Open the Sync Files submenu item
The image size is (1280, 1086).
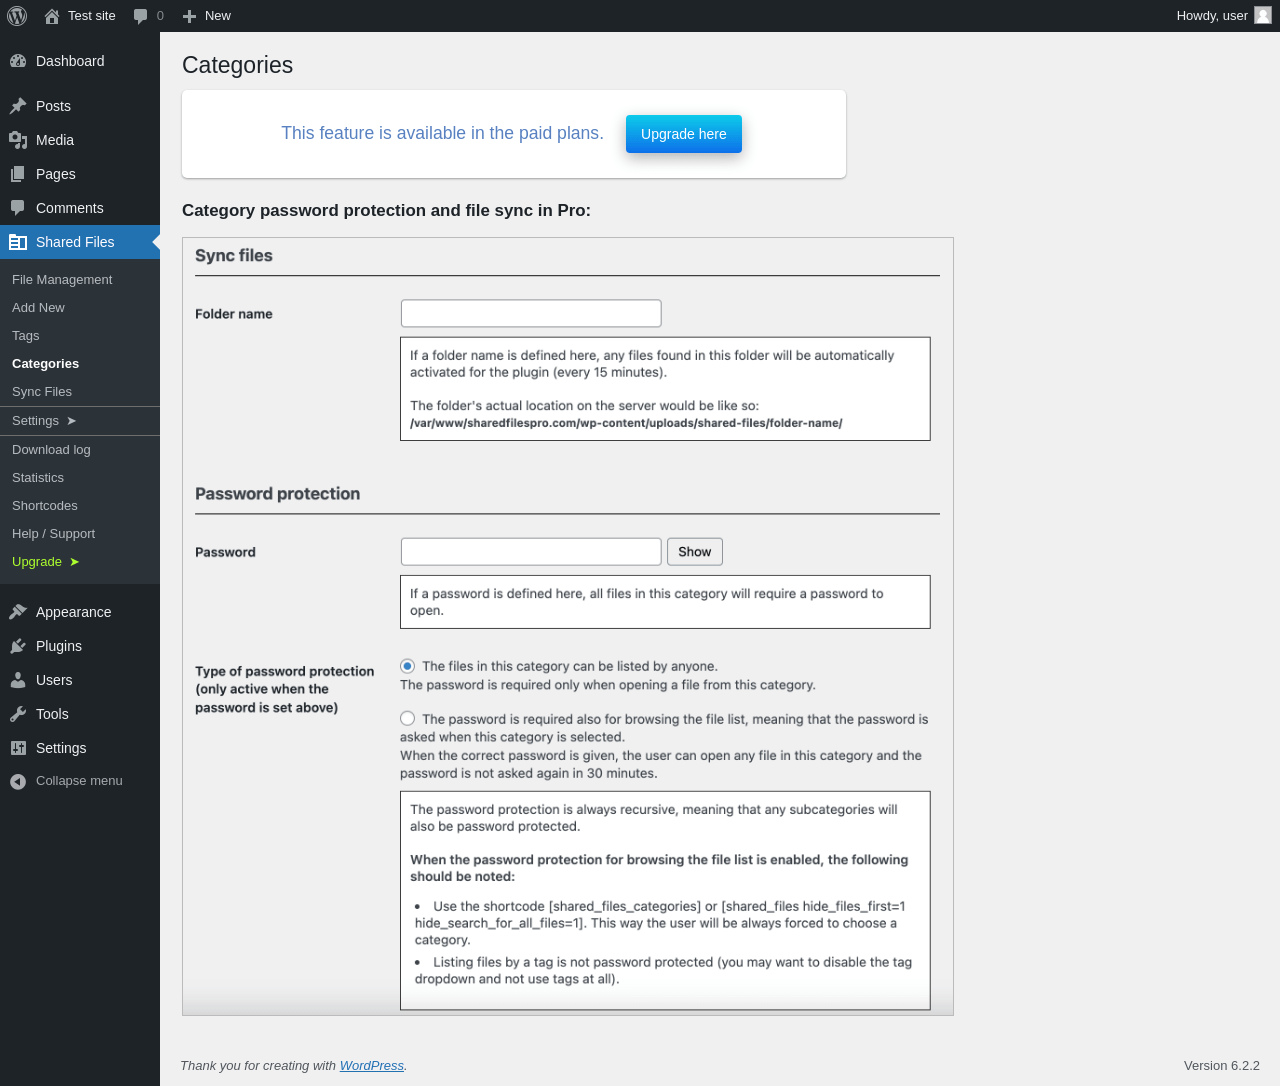coord(42,392)
